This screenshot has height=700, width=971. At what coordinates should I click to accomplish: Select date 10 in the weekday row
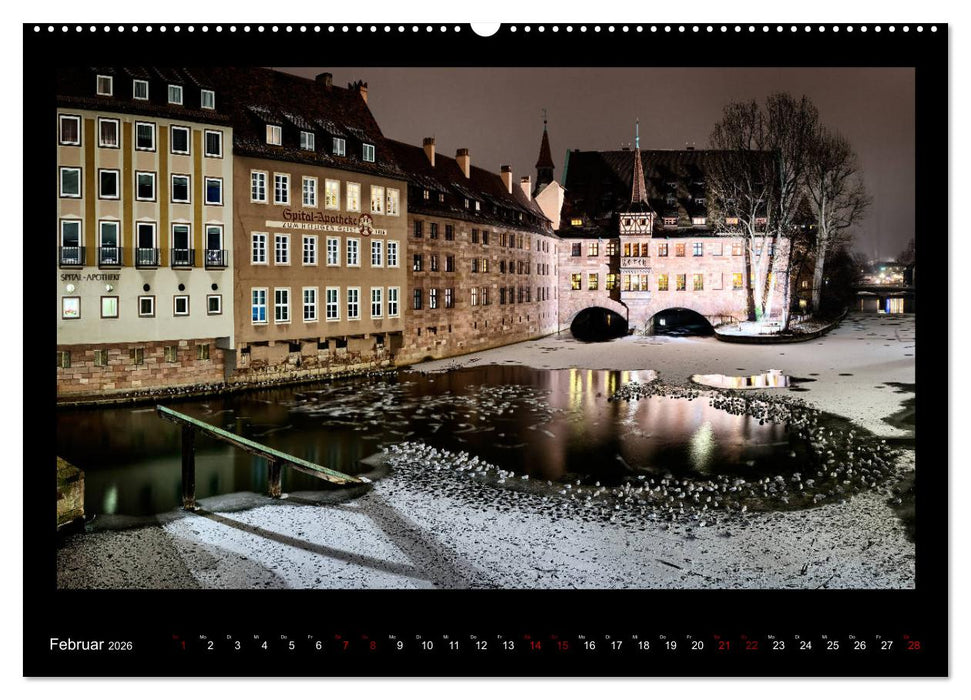[425, 647]
